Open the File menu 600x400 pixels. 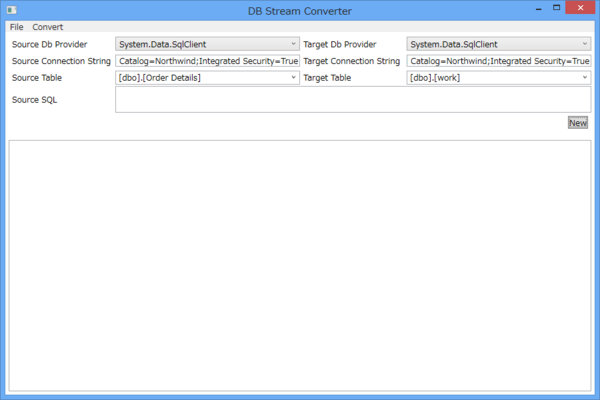(16, 27)
